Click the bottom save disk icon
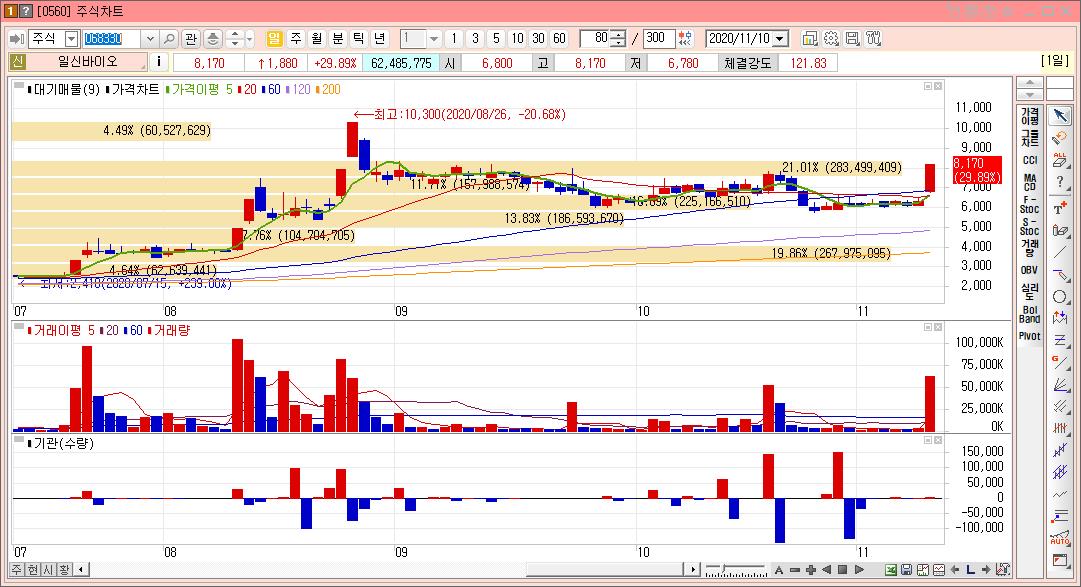The width and height of the screenshot is (1081, 587). [907, 570]
